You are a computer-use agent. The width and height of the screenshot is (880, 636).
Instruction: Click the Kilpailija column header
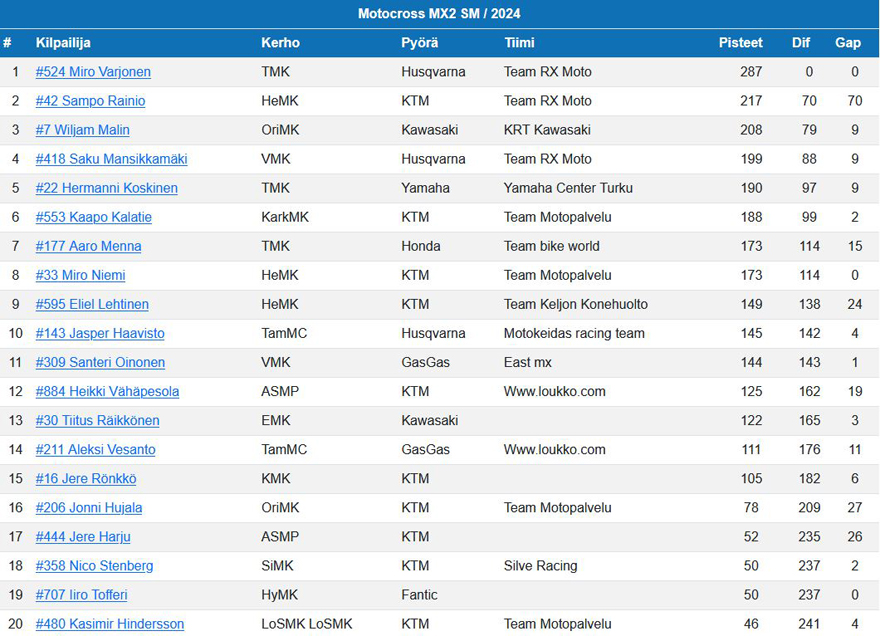pyautogui.click(x=64, y=43)
